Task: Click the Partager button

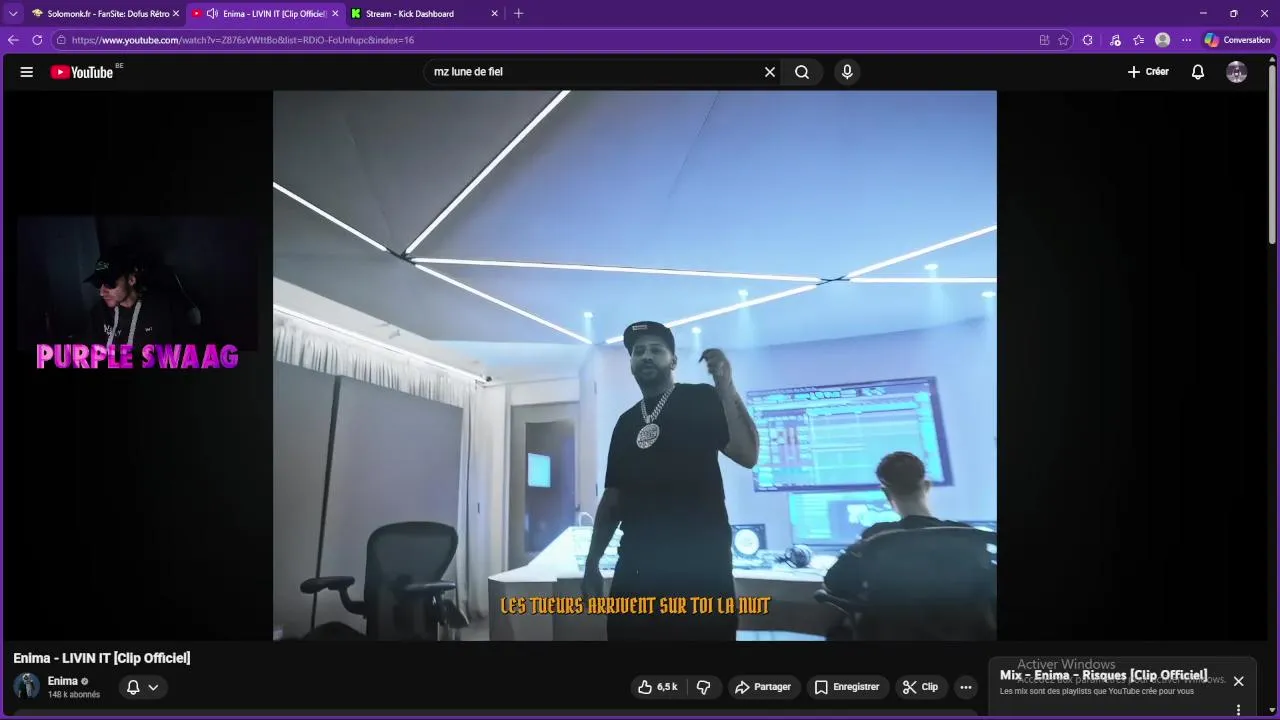Action: (762, 687)
